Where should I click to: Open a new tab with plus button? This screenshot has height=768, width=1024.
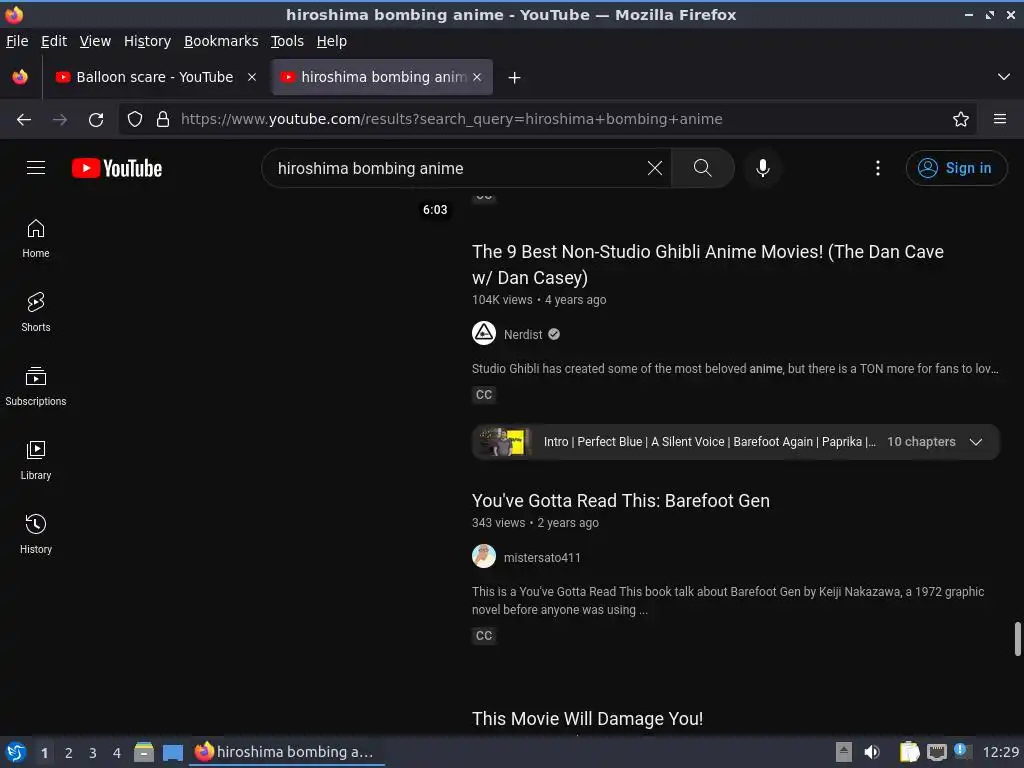(515, 78)
